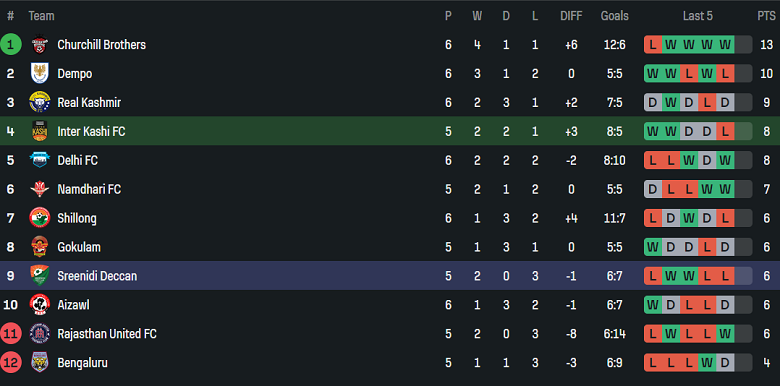Sort by the DIFF column header

click(x=571, y=16)
